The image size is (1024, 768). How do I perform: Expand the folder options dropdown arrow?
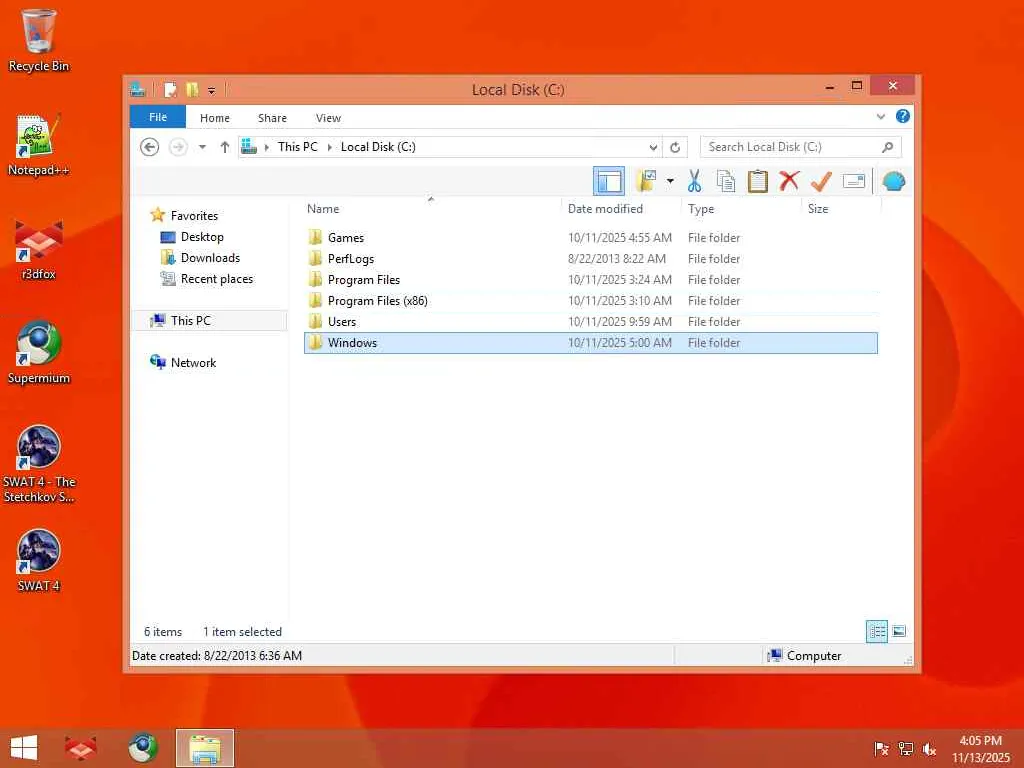click(x=670, y=181)
